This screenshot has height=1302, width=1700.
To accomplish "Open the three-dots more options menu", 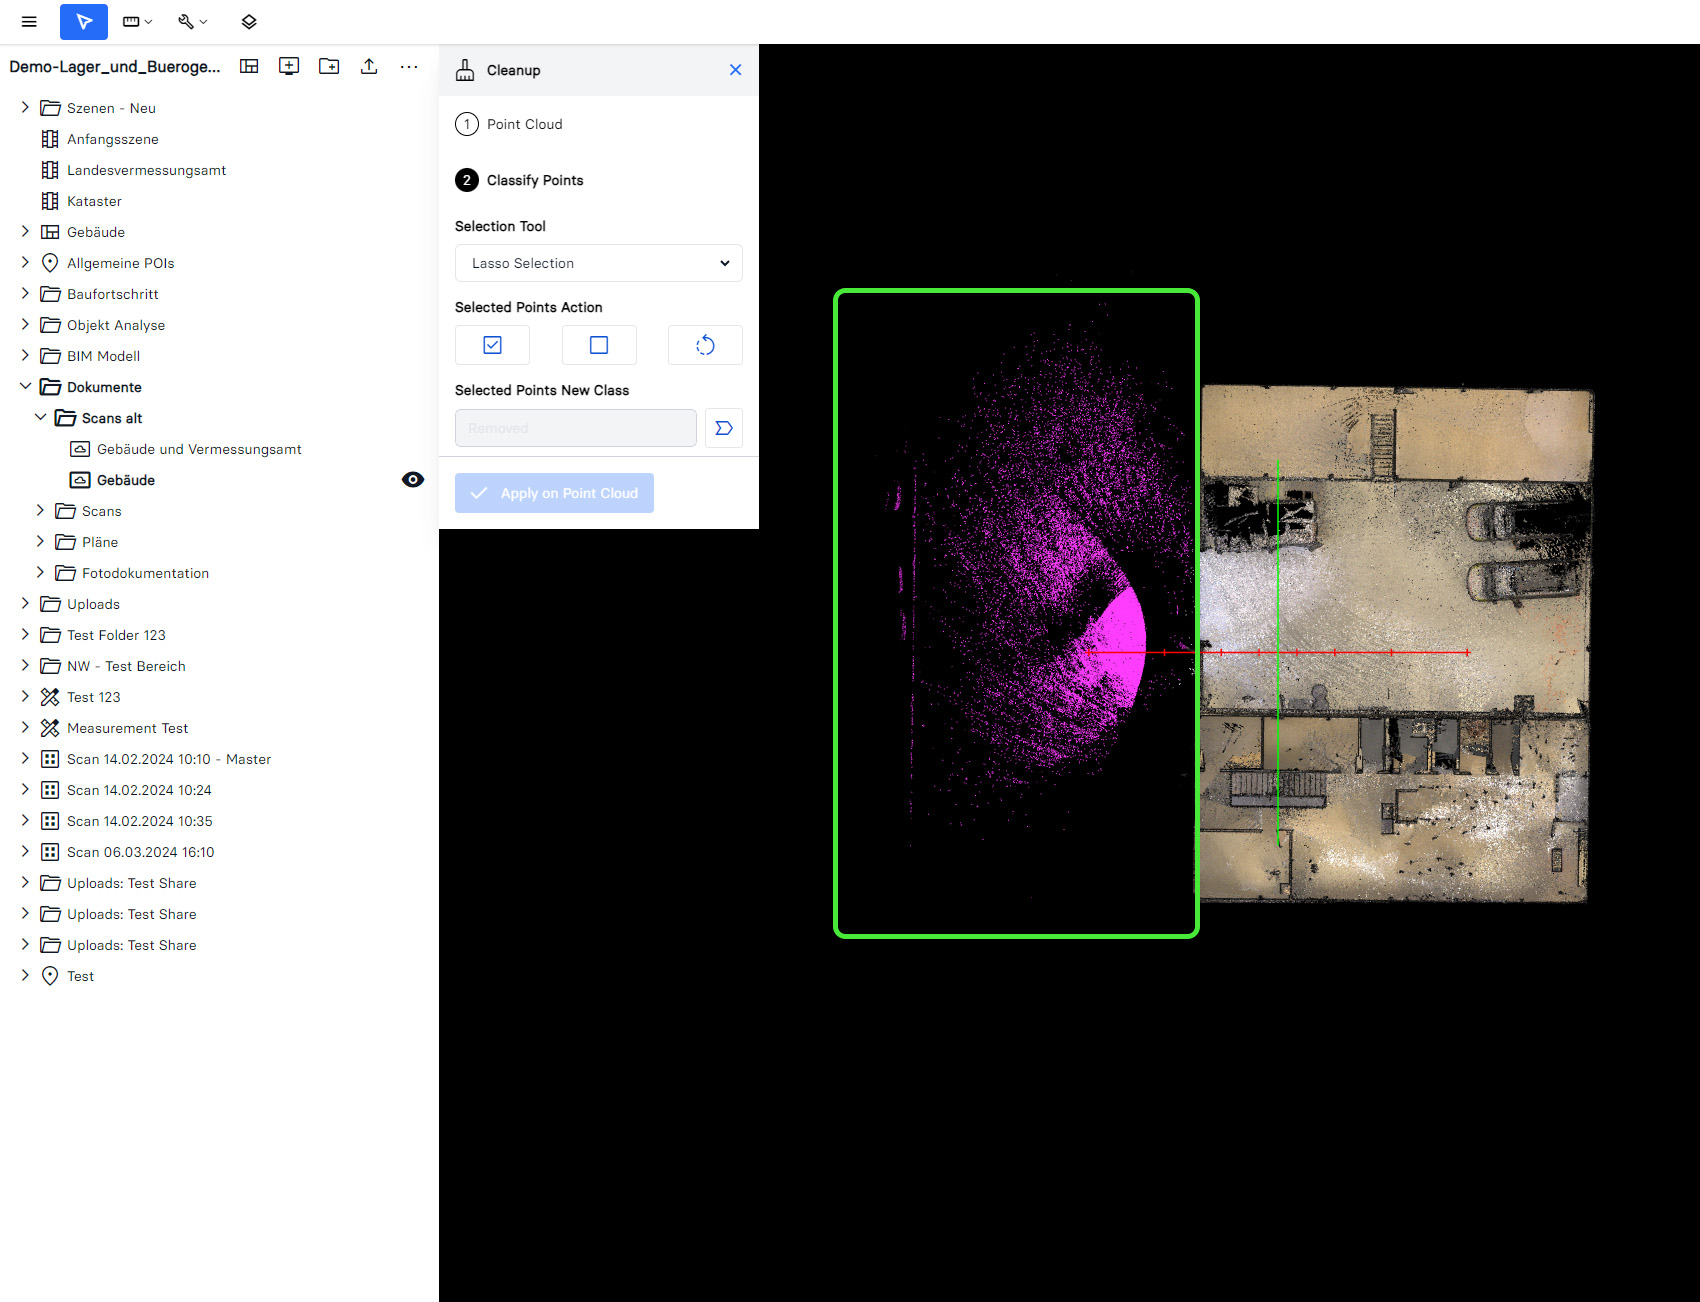I will 409,66.
